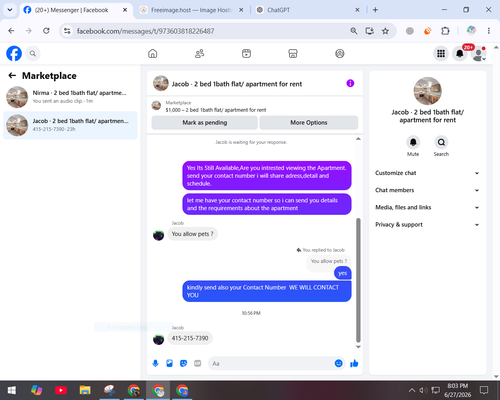Open the Video icon in top navigation

click(x=246, y=53)
